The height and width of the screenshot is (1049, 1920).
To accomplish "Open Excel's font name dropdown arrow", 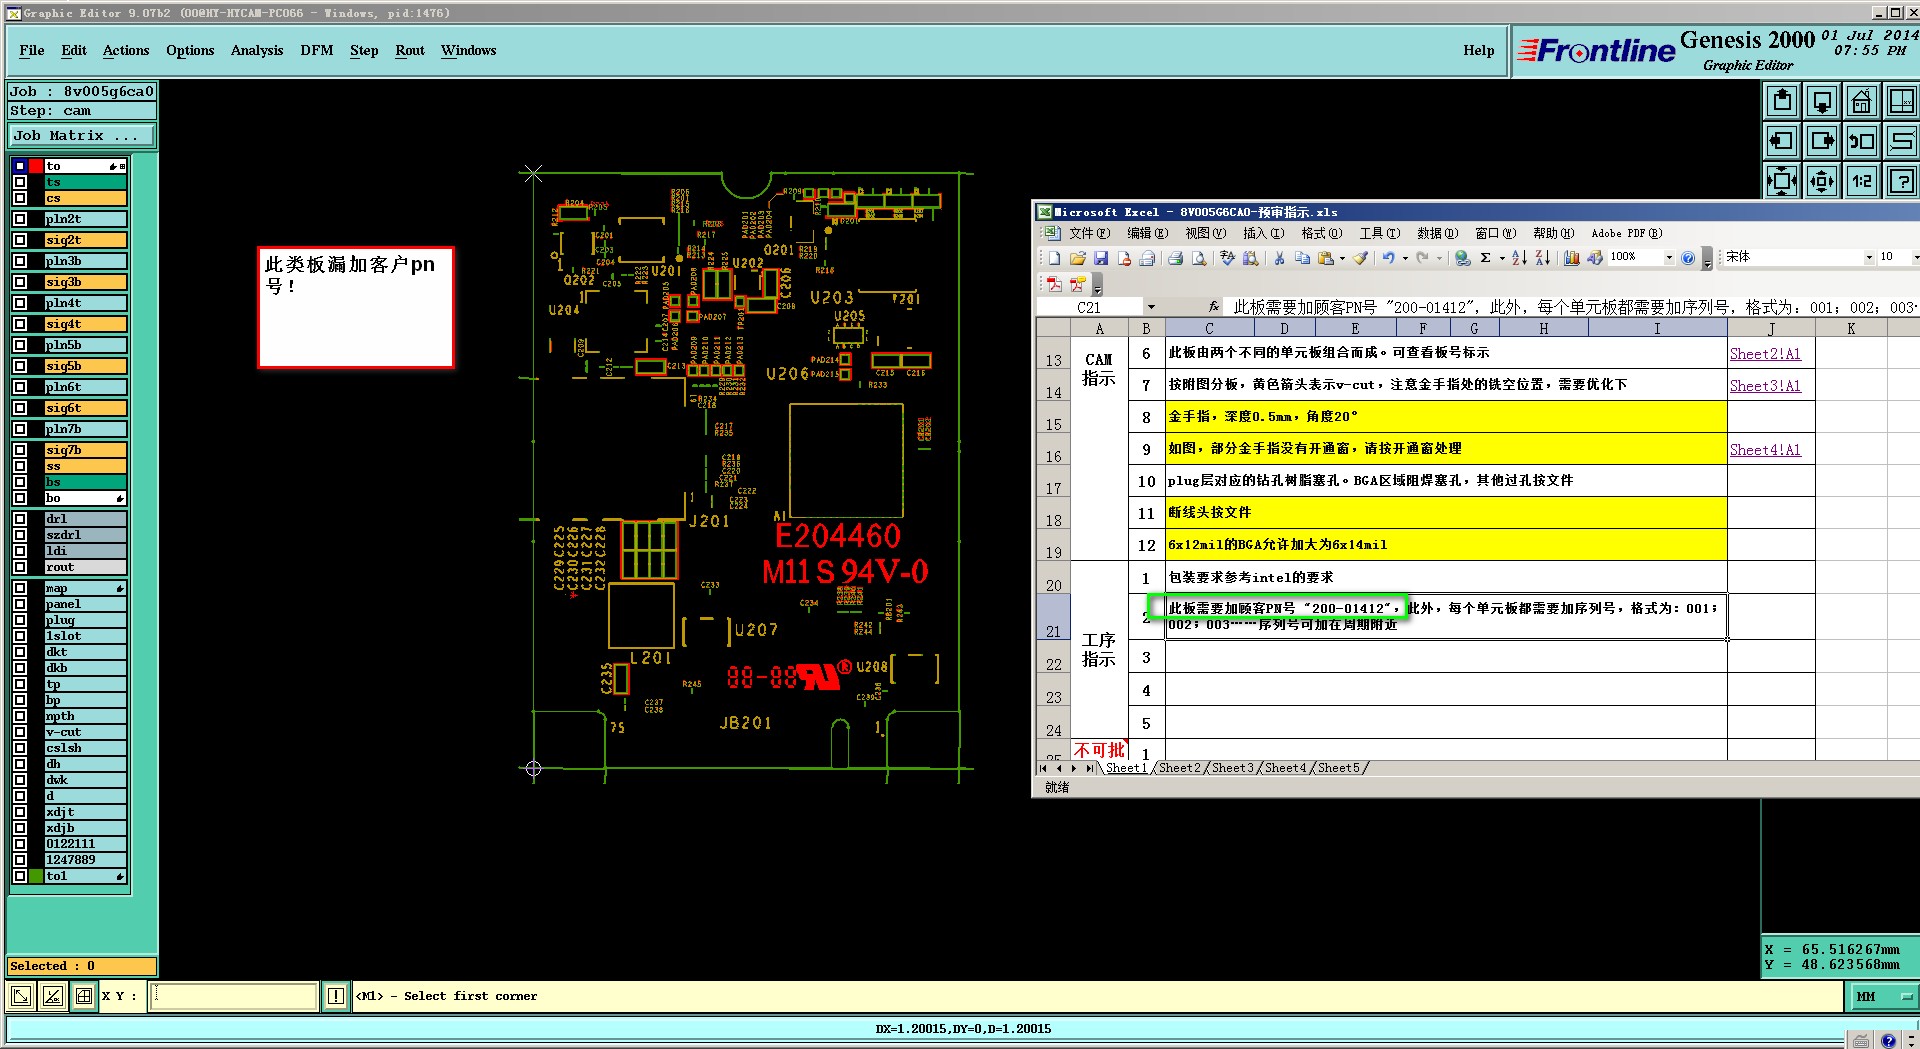I will pos(1869,258).
